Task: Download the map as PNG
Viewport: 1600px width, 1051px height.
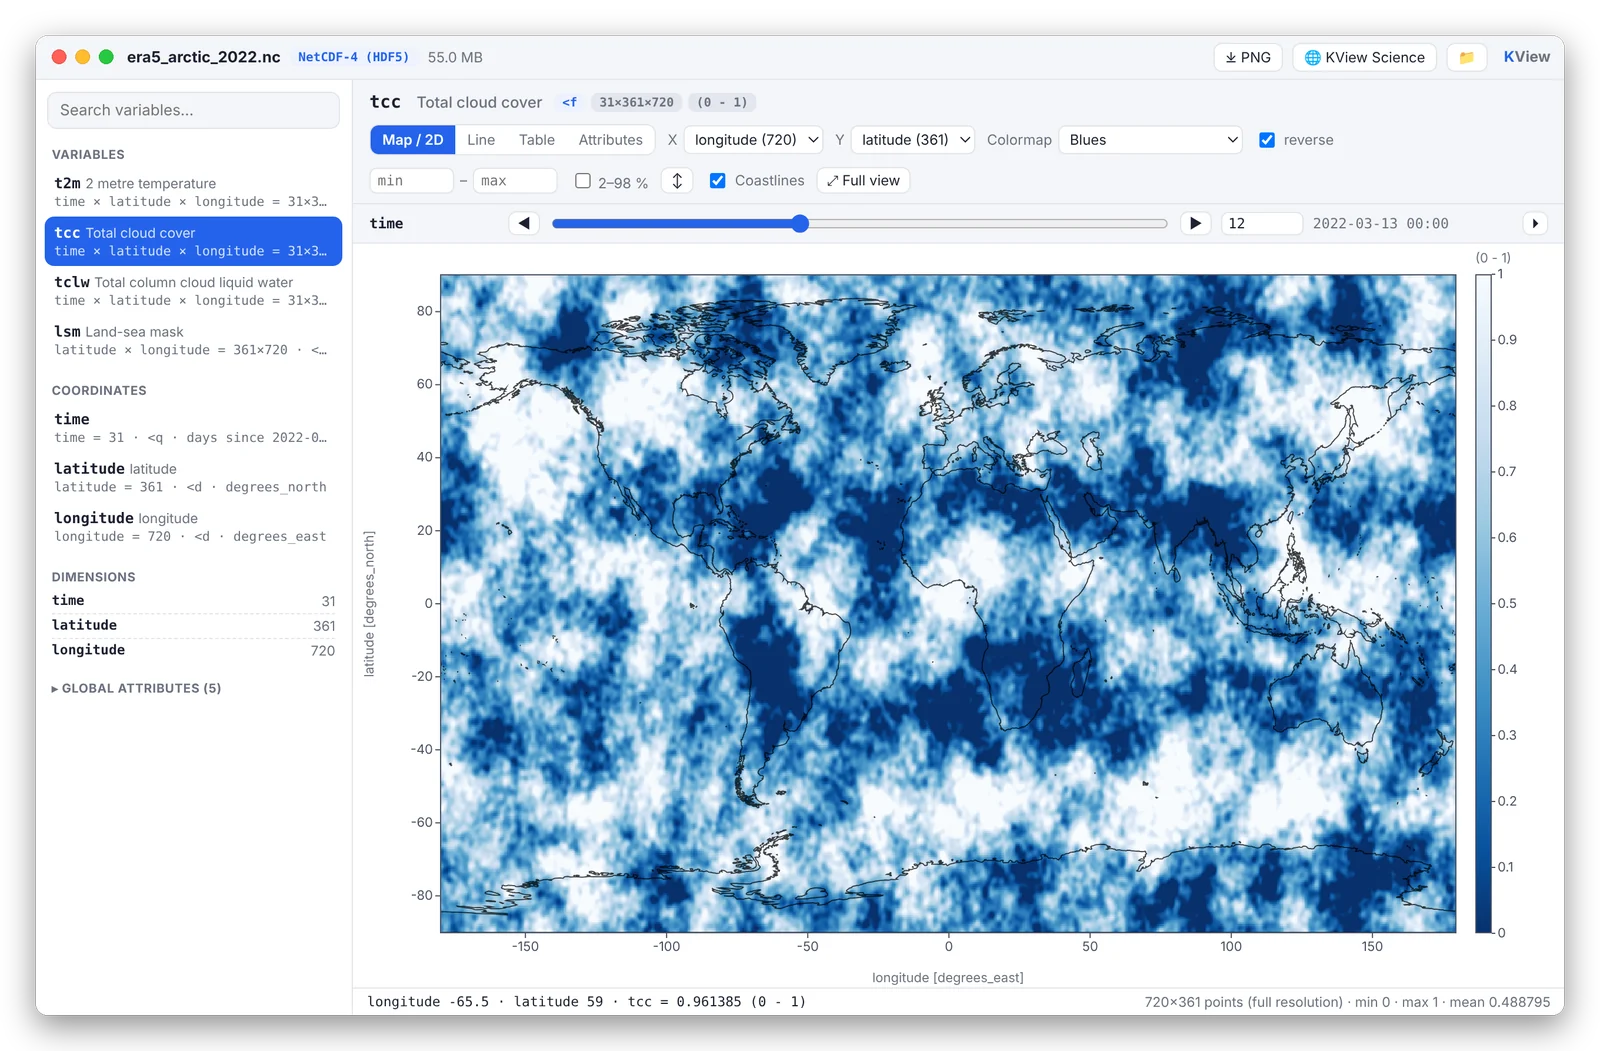Action: [1248, 57]
